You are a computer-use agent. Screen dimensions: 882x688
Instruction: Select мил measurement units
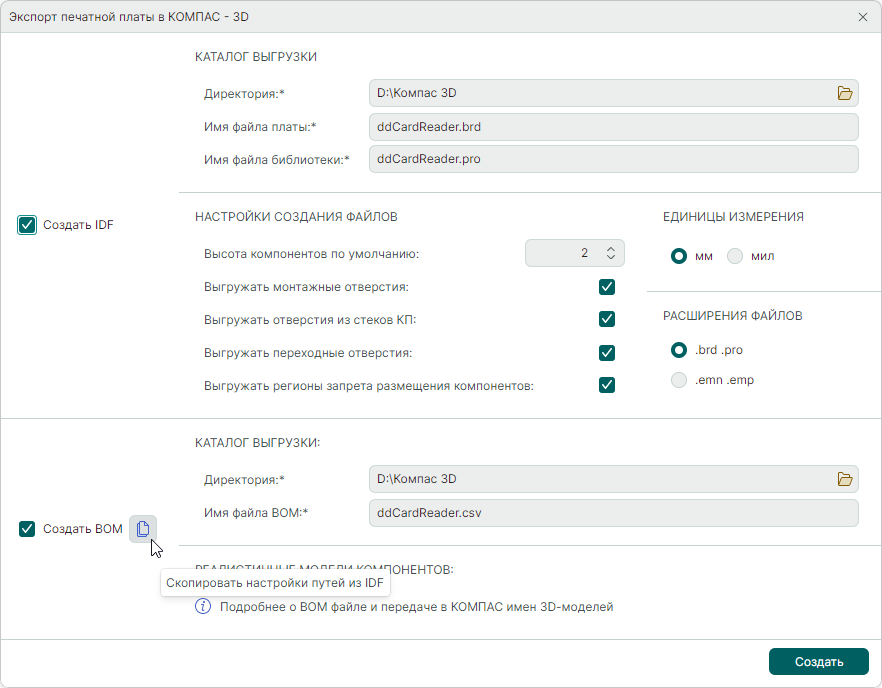735,256
